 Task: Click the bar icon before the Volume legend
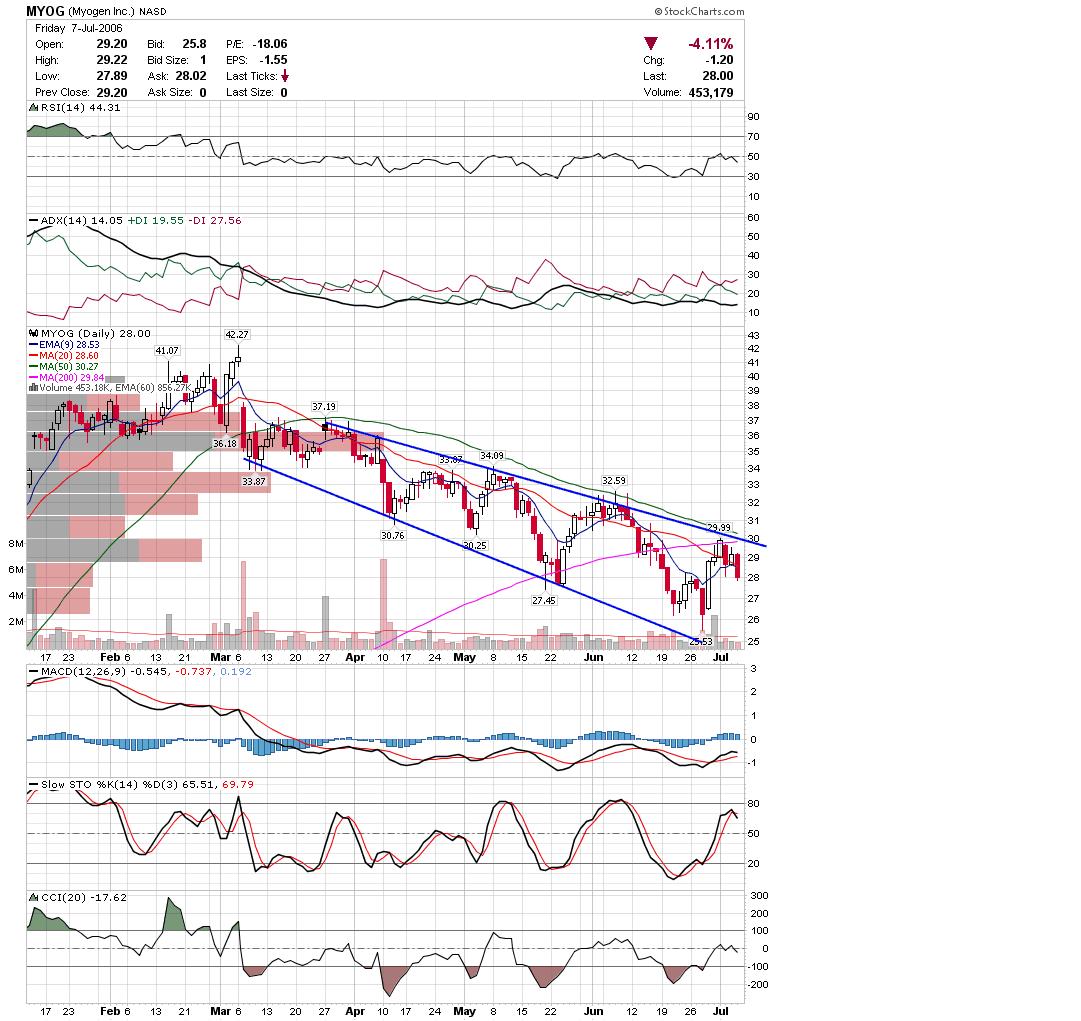[x=33, y=388]
